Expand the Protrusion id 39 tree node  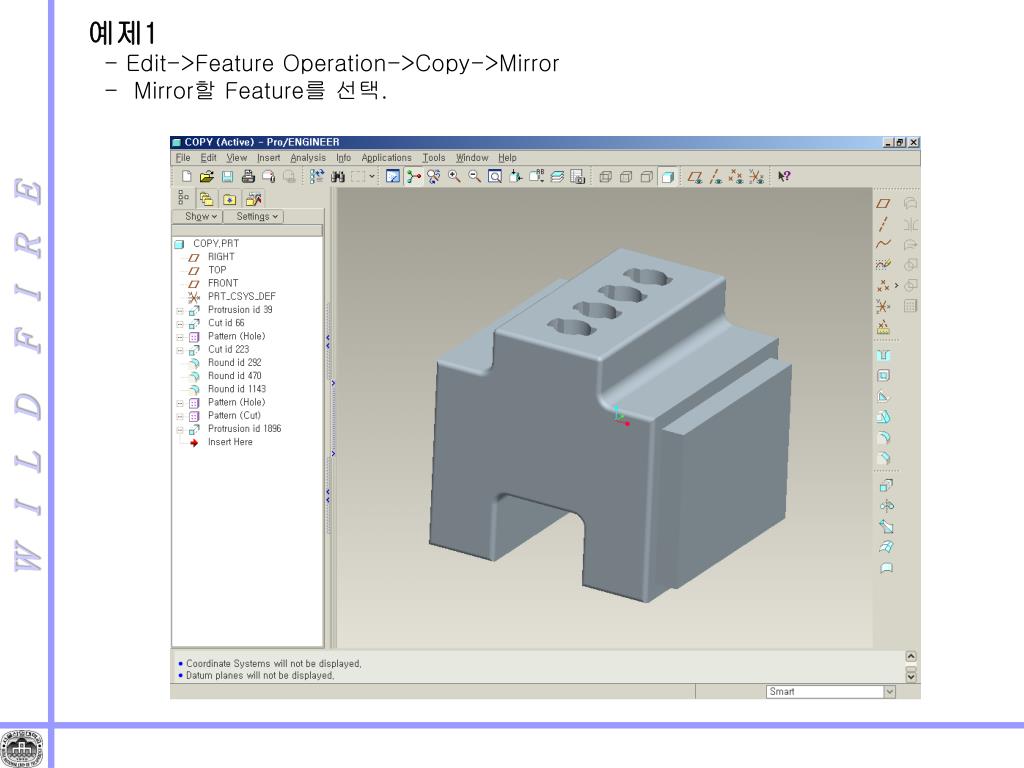point(180,310)
